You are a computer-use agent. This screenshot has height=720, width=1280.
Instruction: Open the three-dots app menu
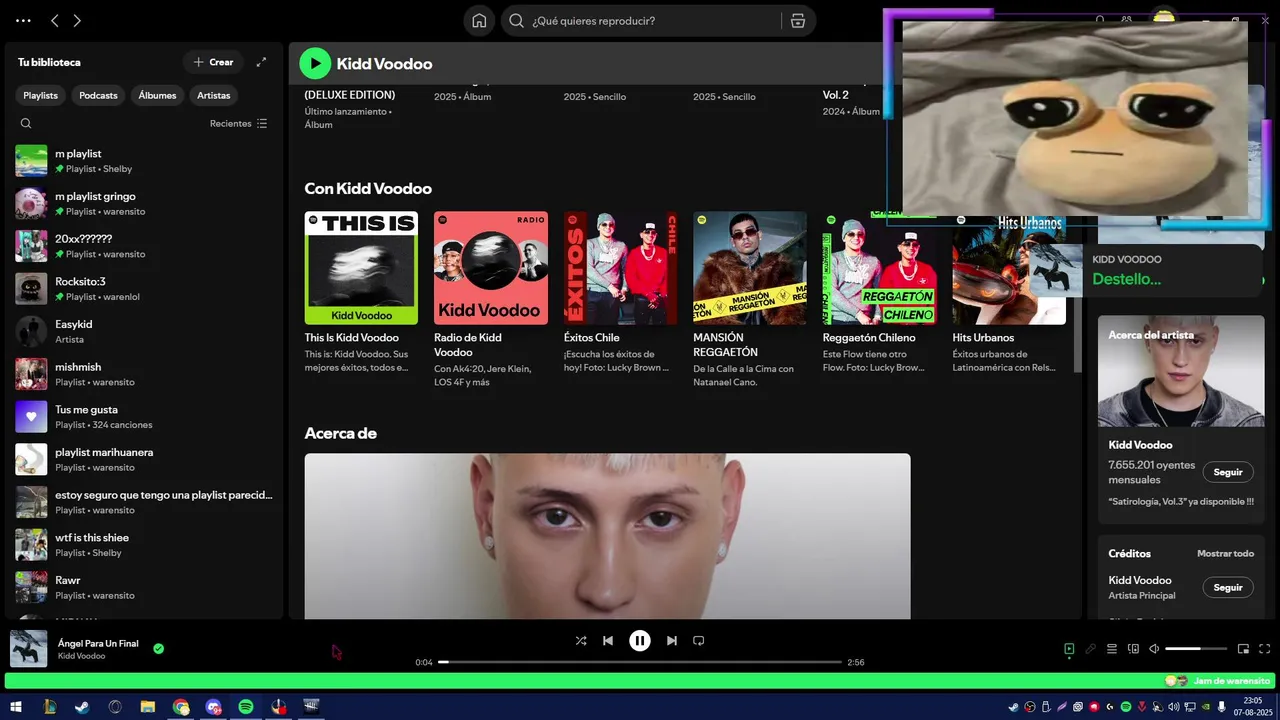coord(23,20)
